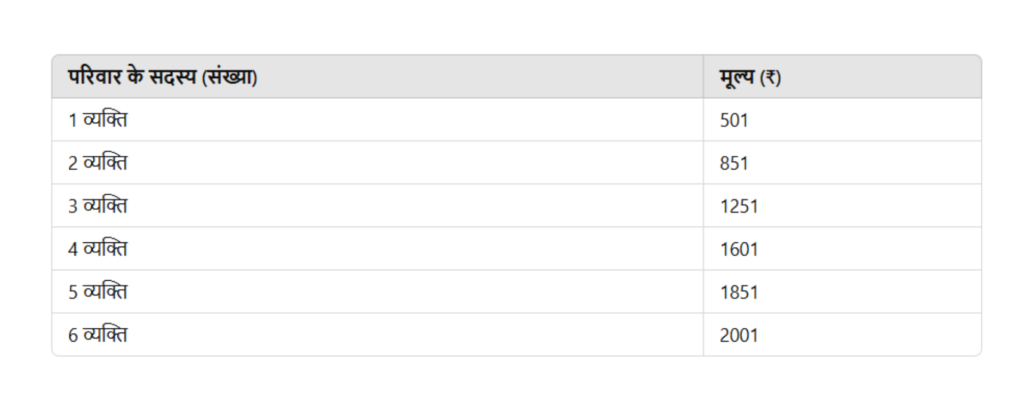Click the rupee symbol in the header
Image resolution: width=1024 pixels, height=395 pixels.
click(771, 78)
